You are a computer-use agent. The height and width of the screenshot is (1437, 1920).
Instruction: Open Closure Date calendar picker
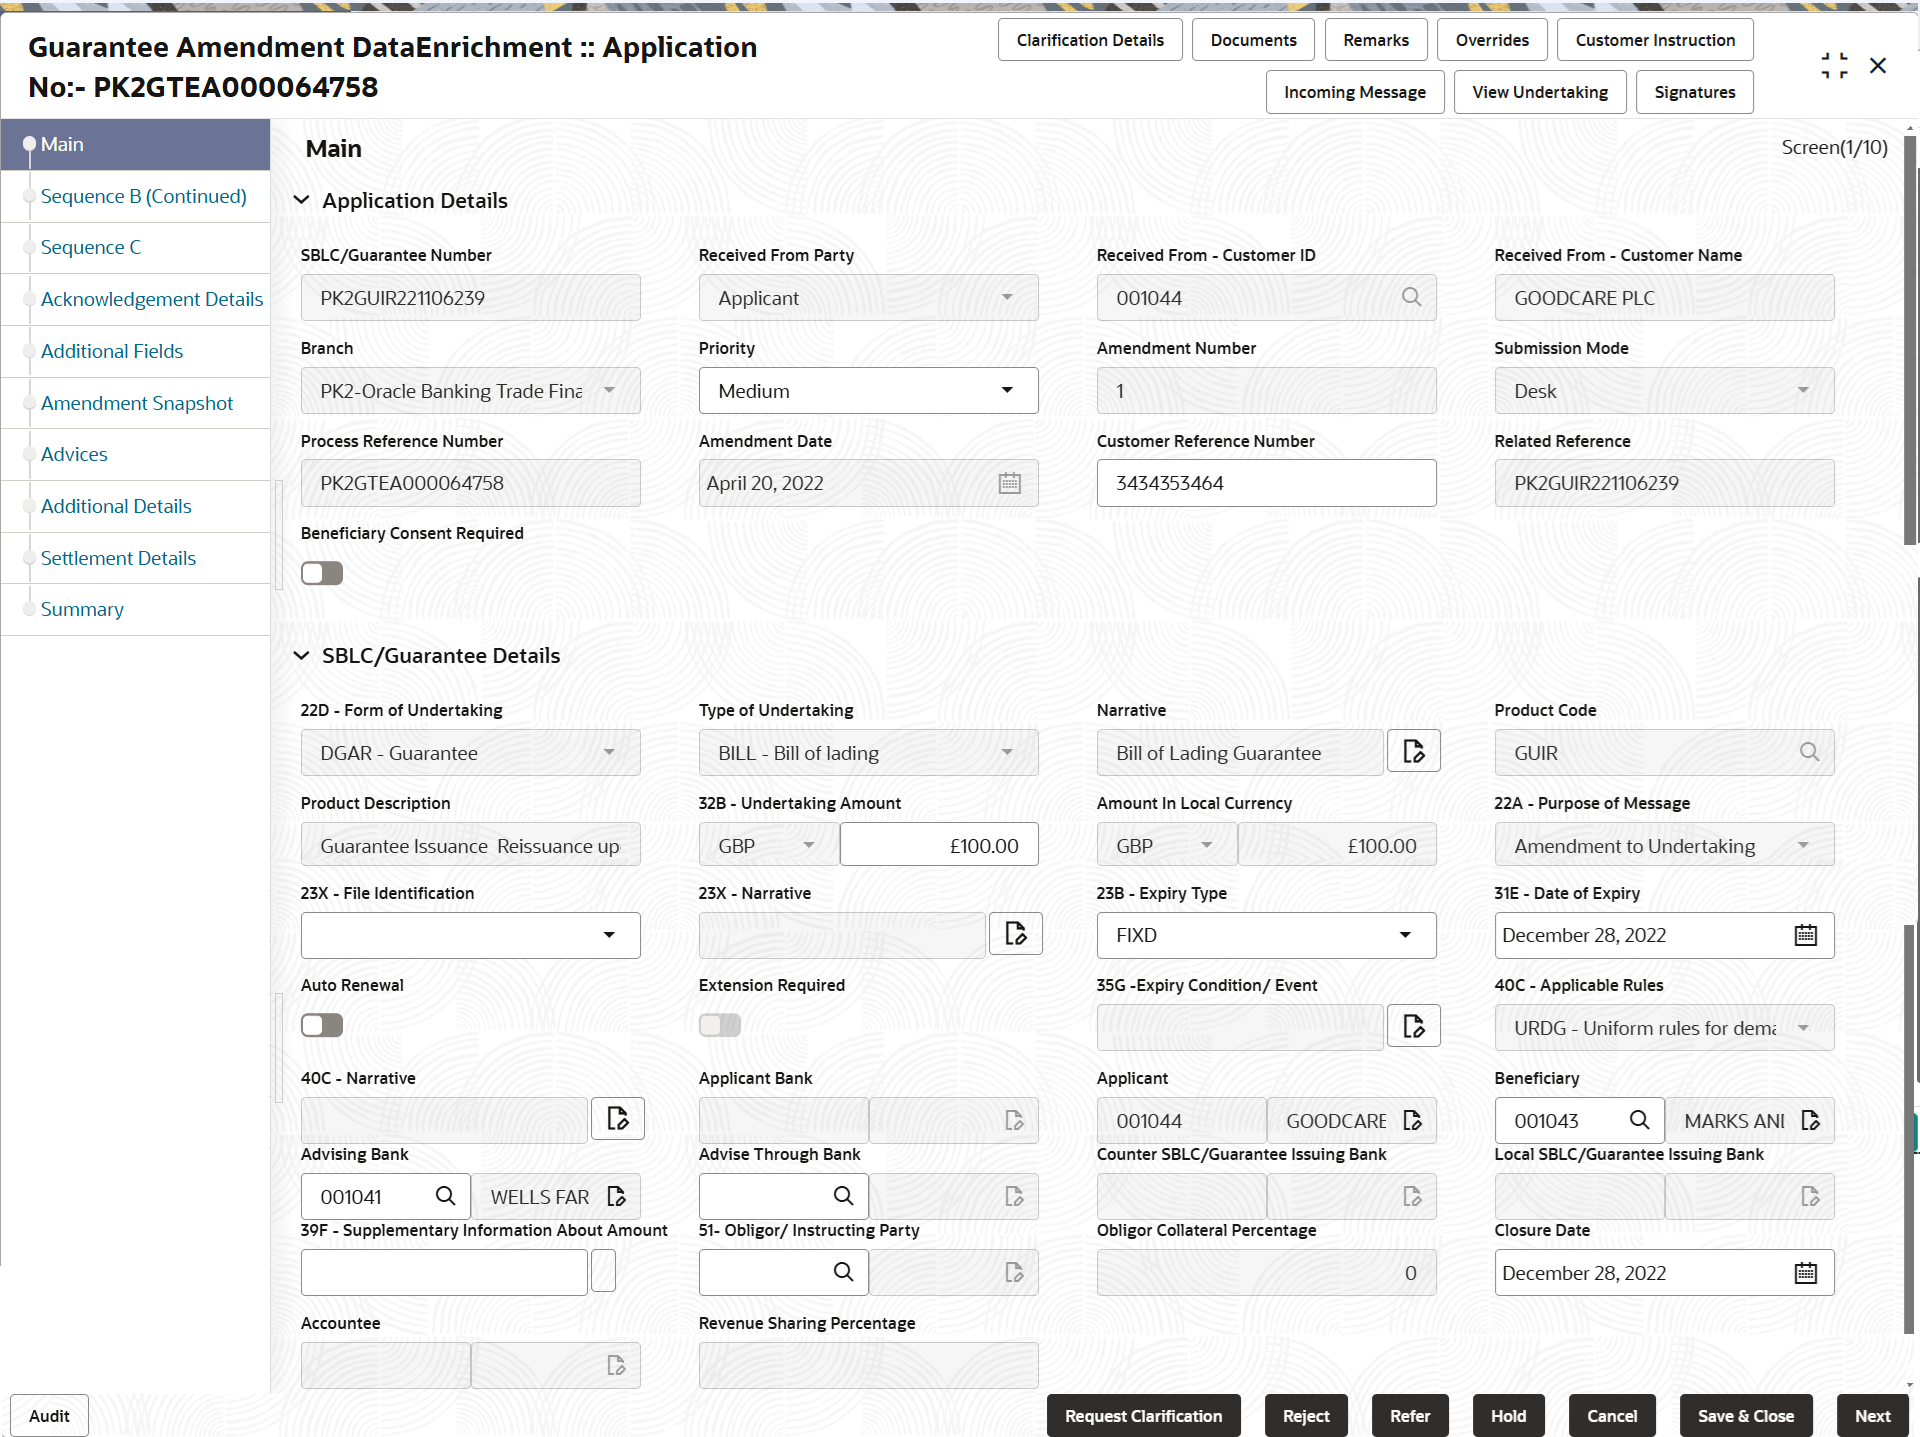[1805, 1273]
